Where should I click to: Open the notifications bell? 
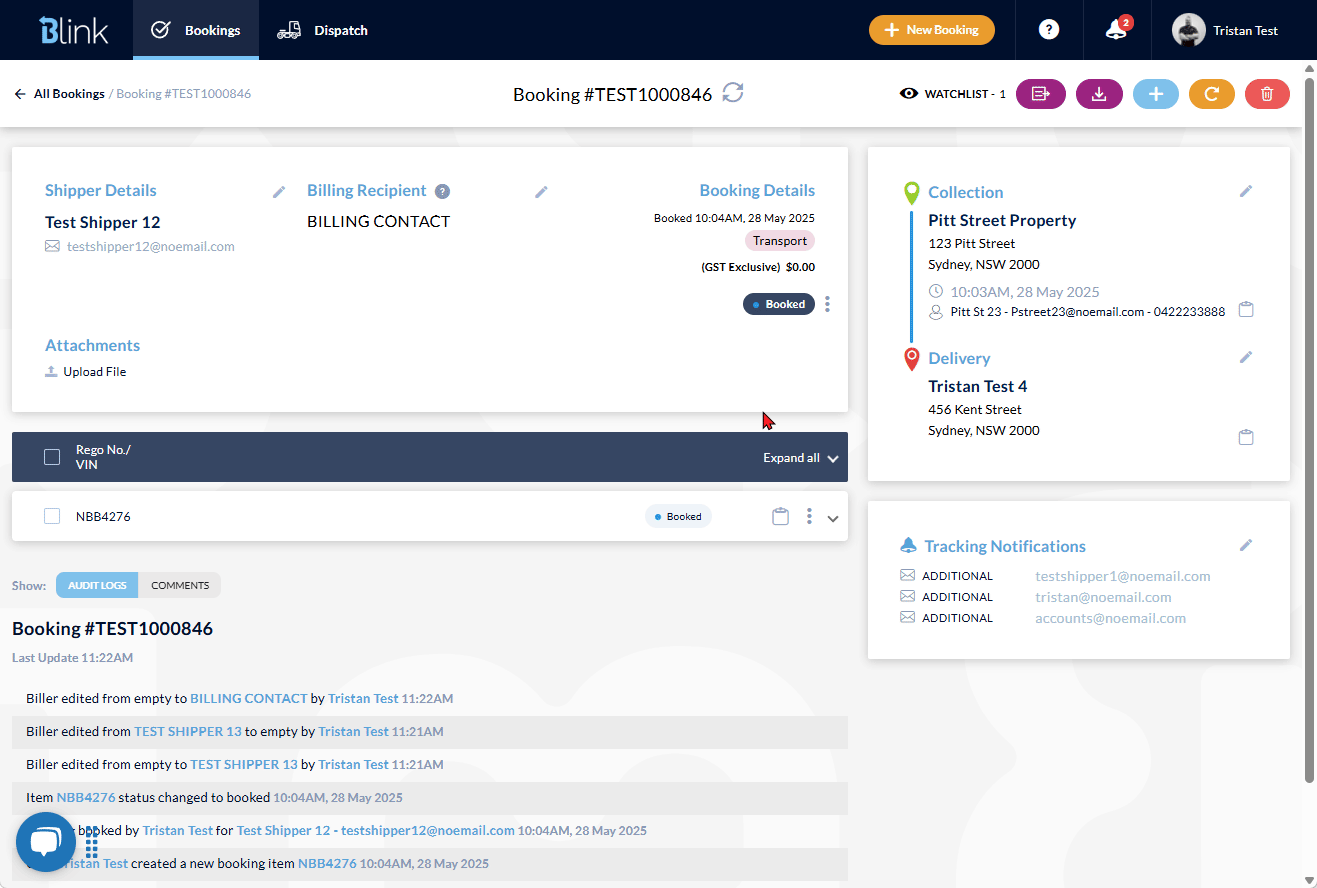tap(1116, 30)
